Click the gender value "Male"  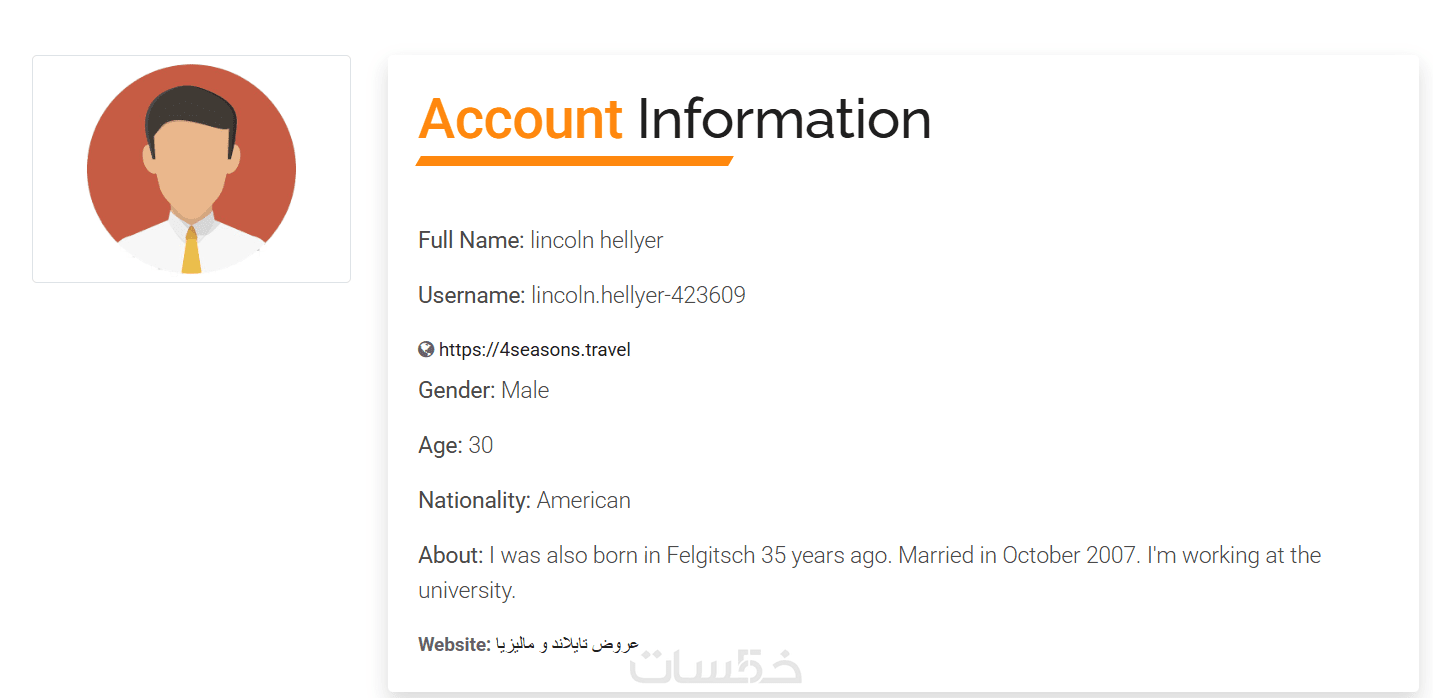pyautogui.click(x=525, y=390)
